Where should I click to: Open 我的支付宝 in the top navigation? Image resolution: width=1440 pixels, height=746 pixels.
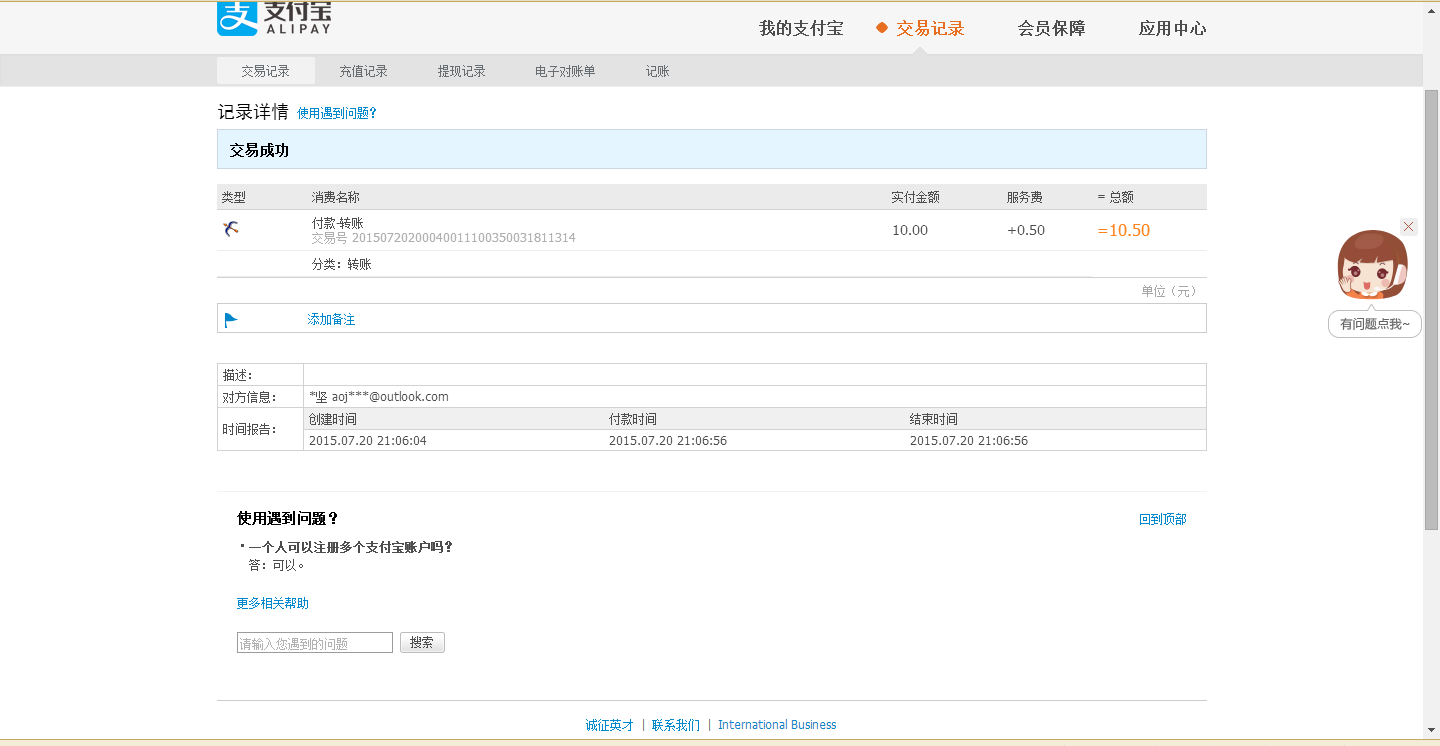click(801, 28)
